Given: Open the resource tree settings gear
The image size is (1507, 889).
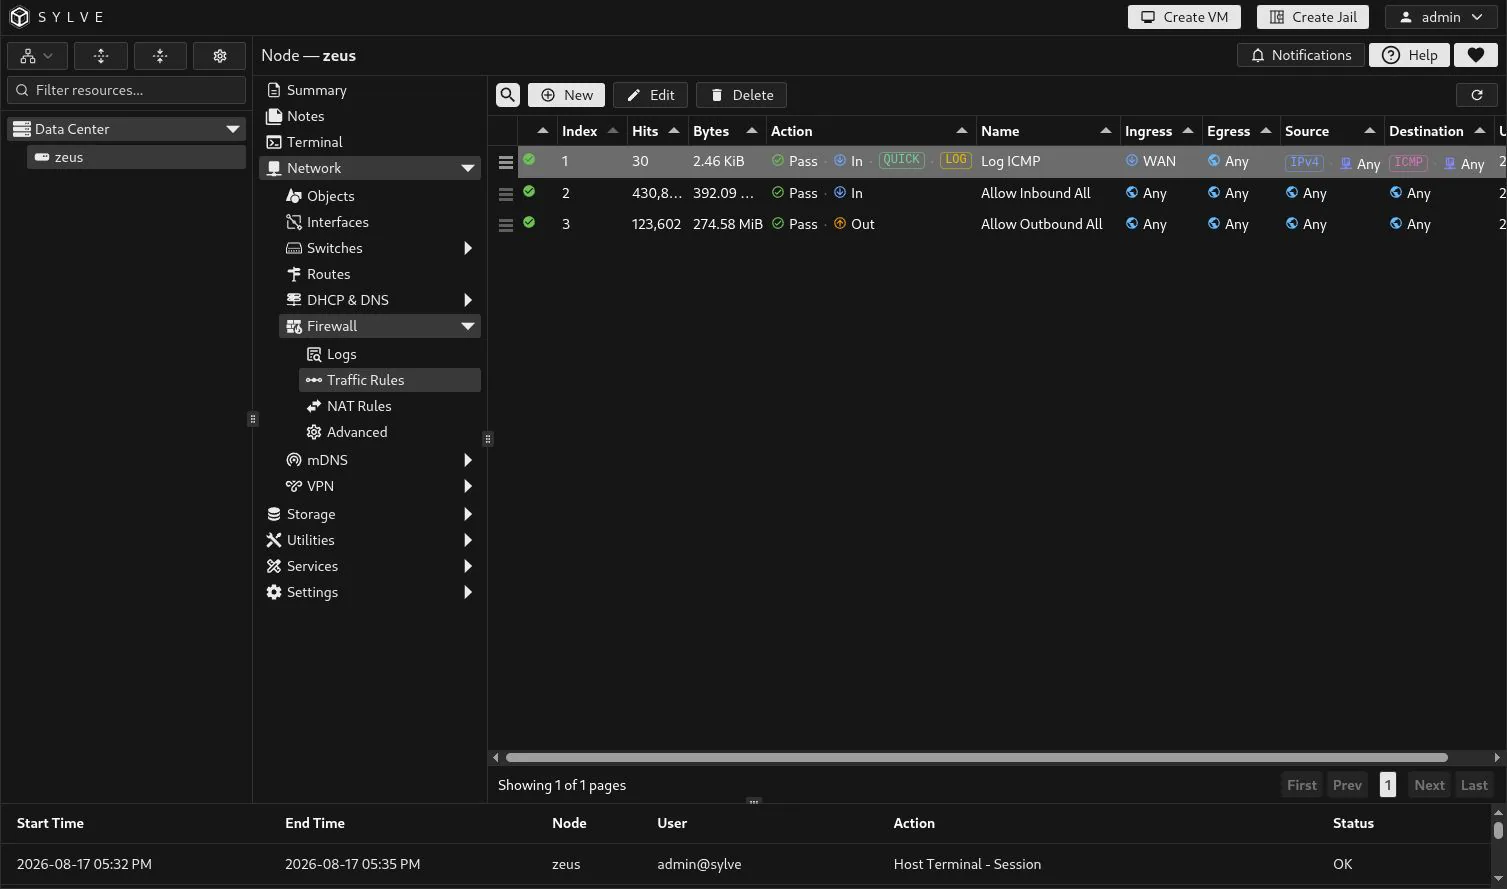Looking at the screenshot, I should (x=220, y=56).
